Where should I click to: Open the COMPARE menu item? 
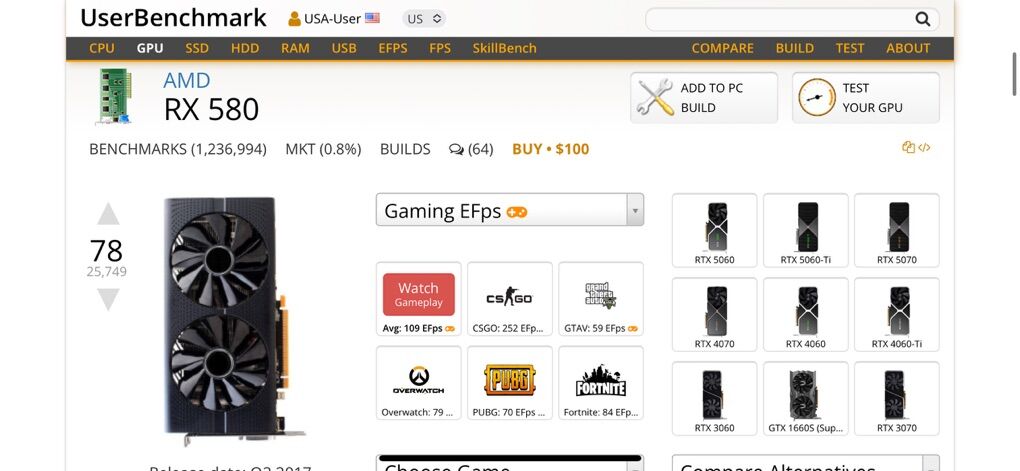pos(722,48)
